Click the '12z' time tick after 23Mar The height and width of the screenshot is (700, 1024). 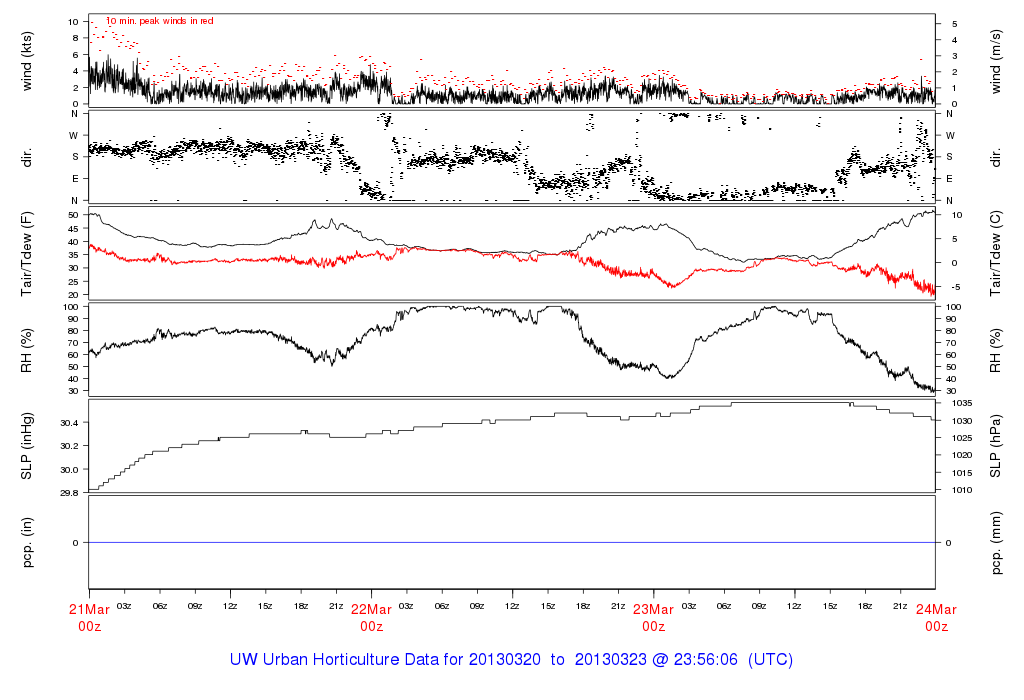pyautogui.click(x=794, y=607)
